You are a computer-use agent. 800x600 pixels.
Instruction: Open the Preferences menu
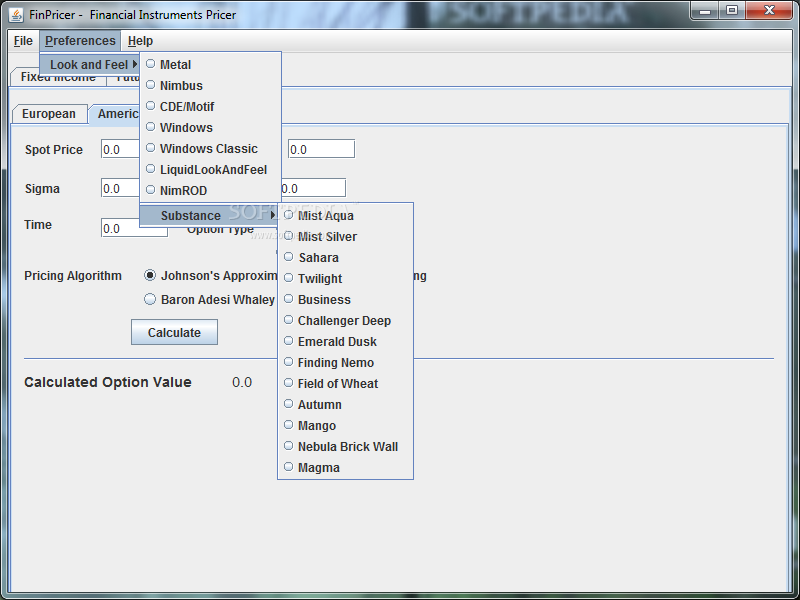point(80,41)
